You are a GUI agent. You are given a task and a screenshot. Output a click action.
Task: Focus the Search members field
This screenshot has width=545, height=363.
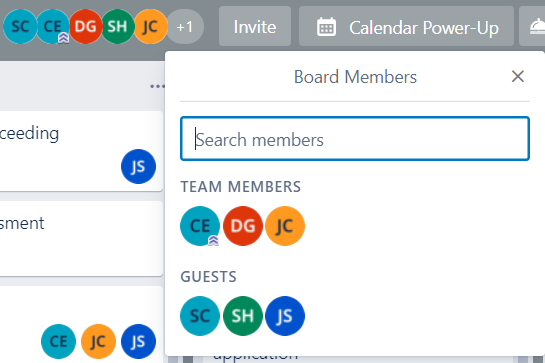355,139
